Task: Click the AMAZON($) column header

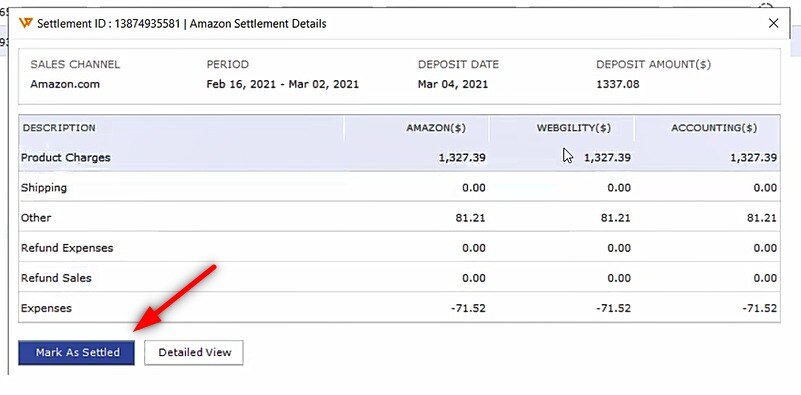Action: pos(436,128)
